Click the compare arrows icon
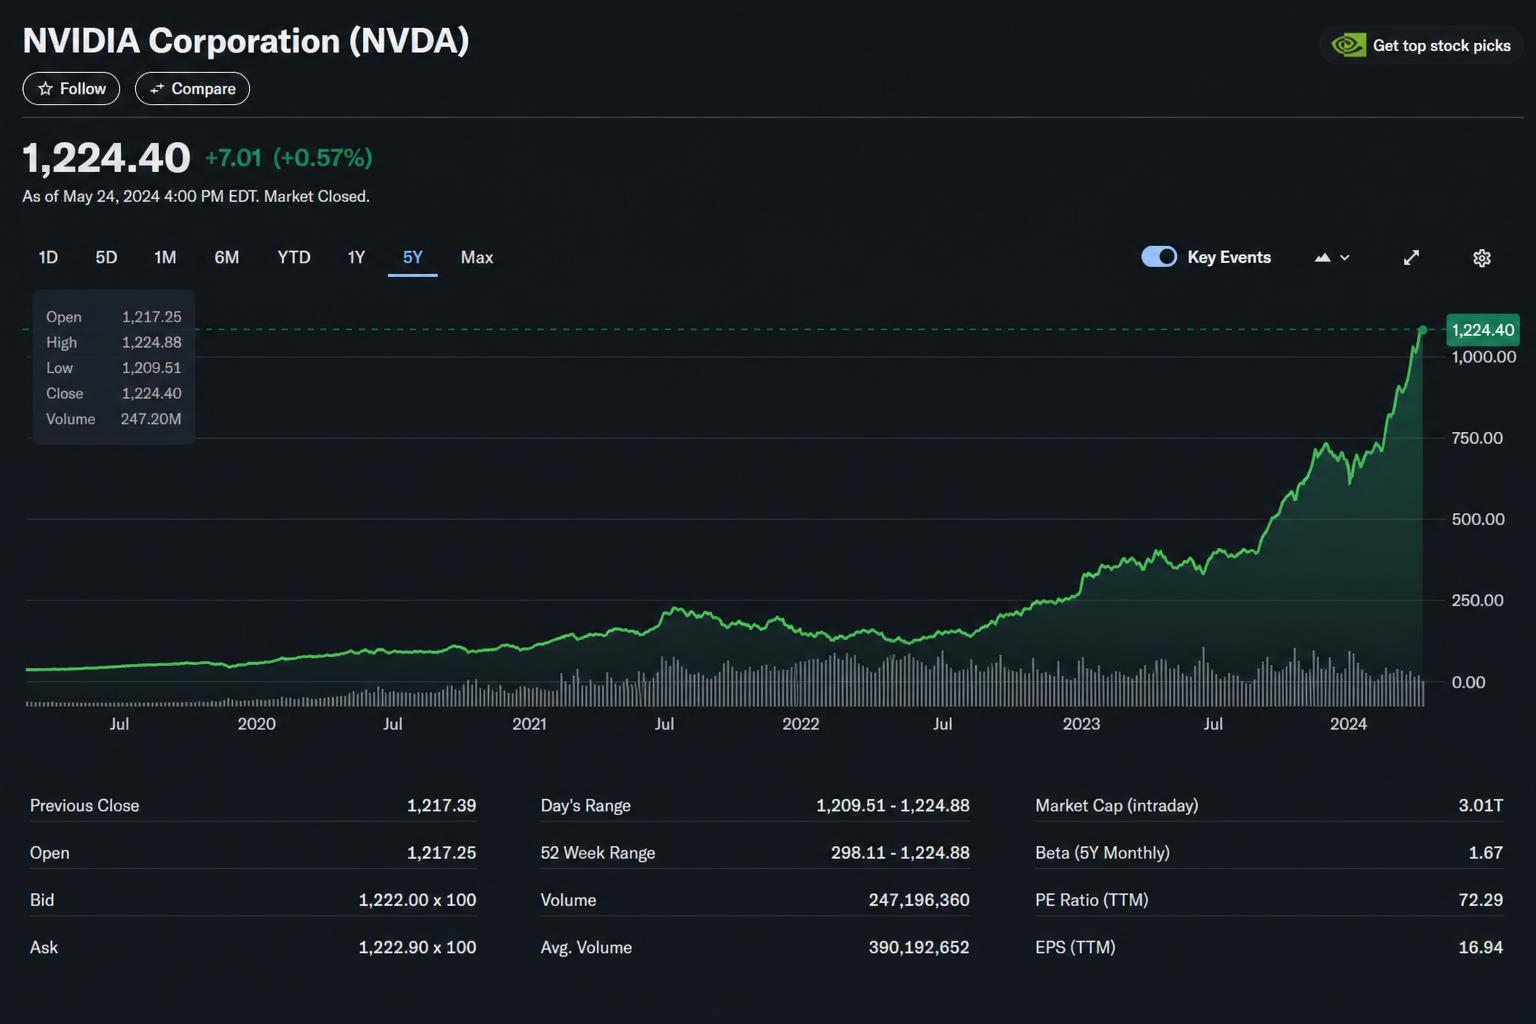The image size is (1536, 1024). (157, 89)
